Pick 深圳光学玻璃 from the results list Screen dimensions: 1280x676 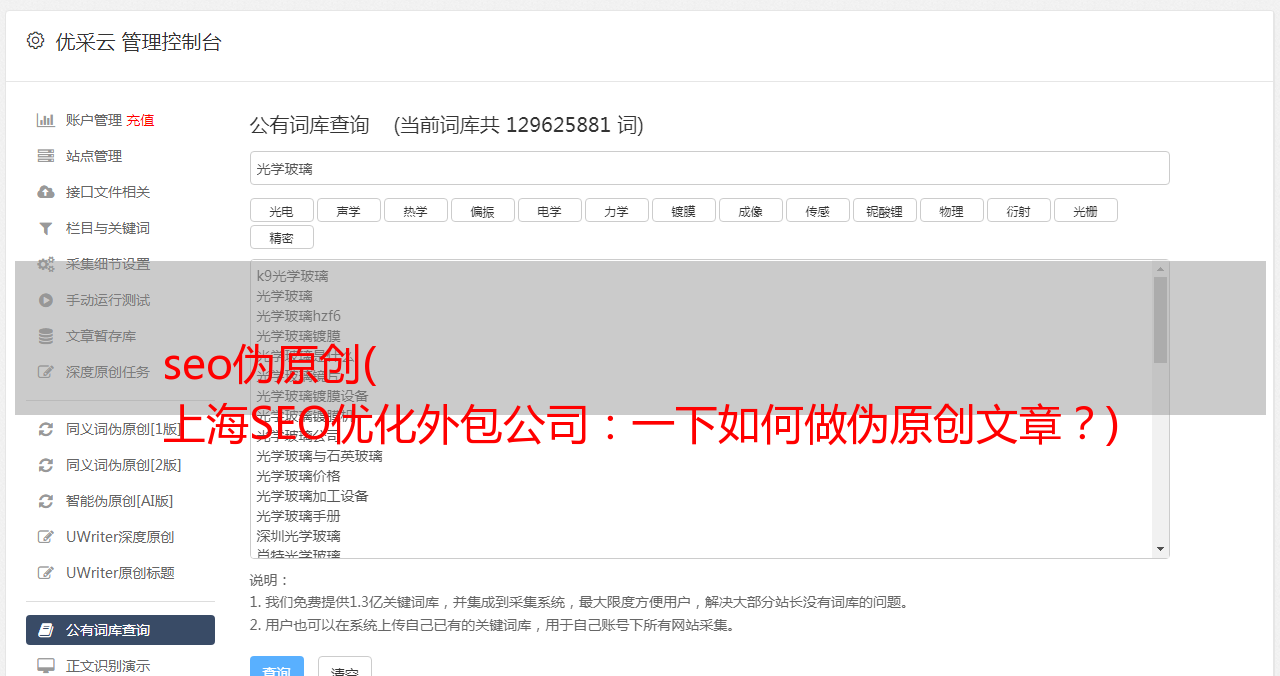(x=298, y=536)
